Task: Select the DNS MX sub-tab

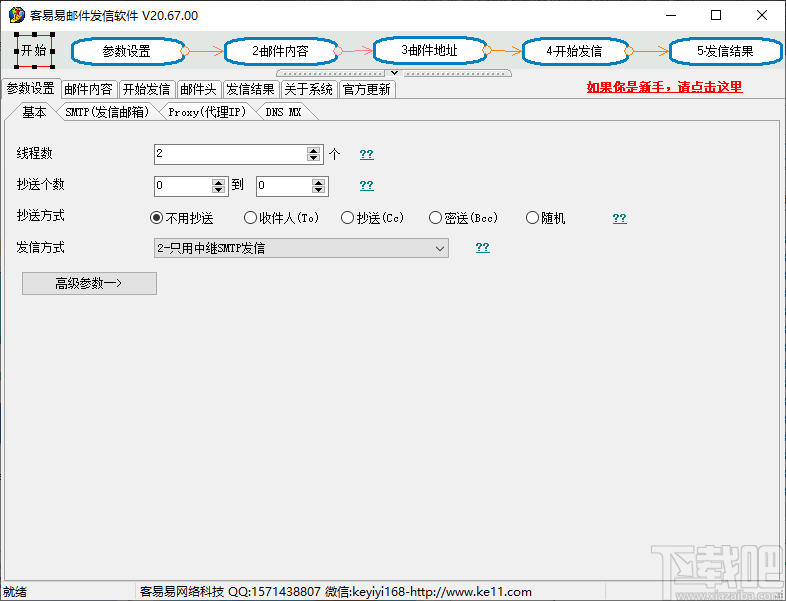Action: click(283, 112)
